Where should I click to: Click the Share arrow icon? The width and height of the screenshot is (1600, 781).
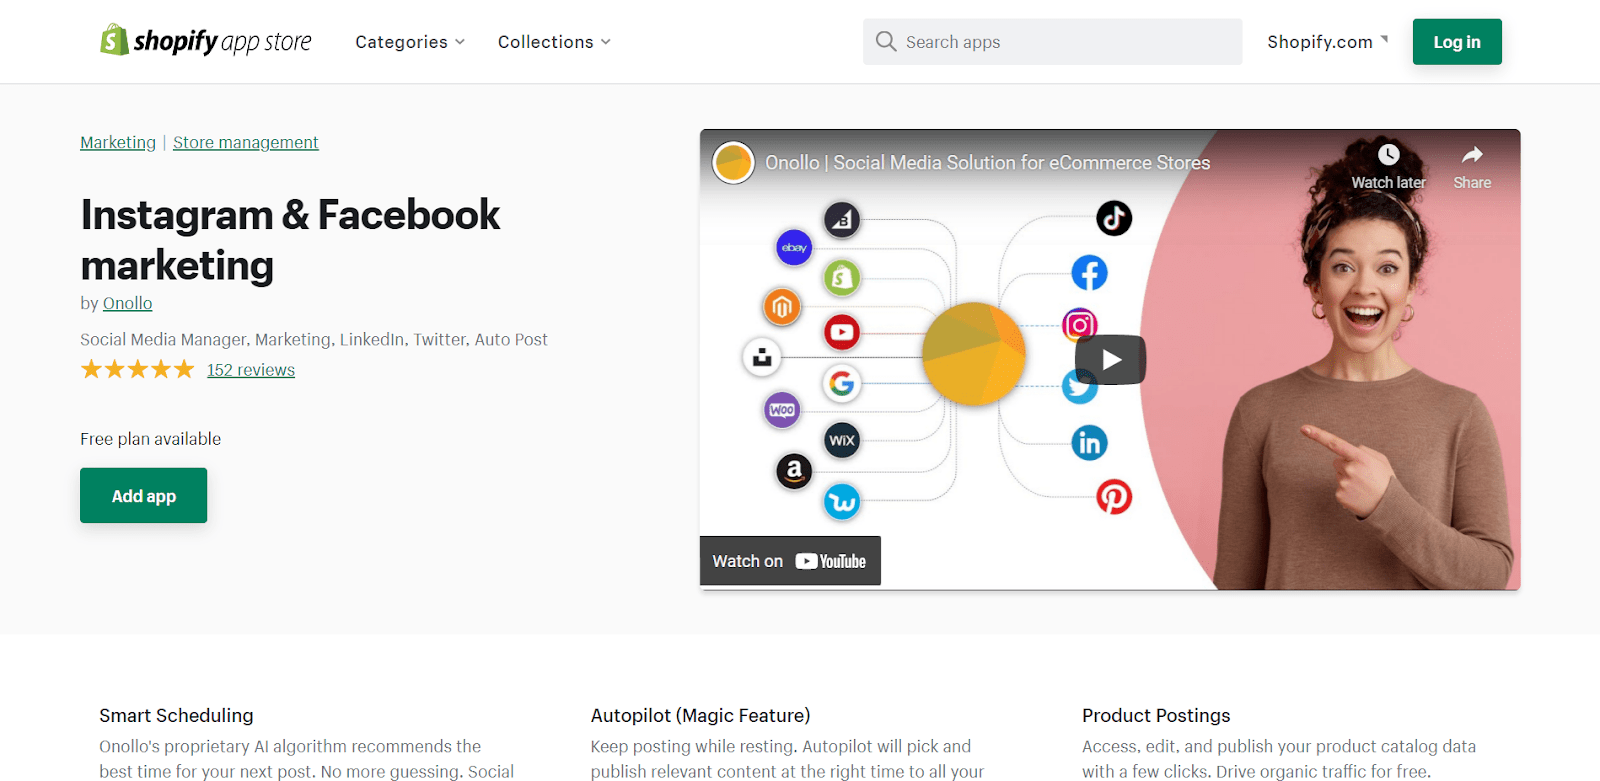pos(1472,155)
